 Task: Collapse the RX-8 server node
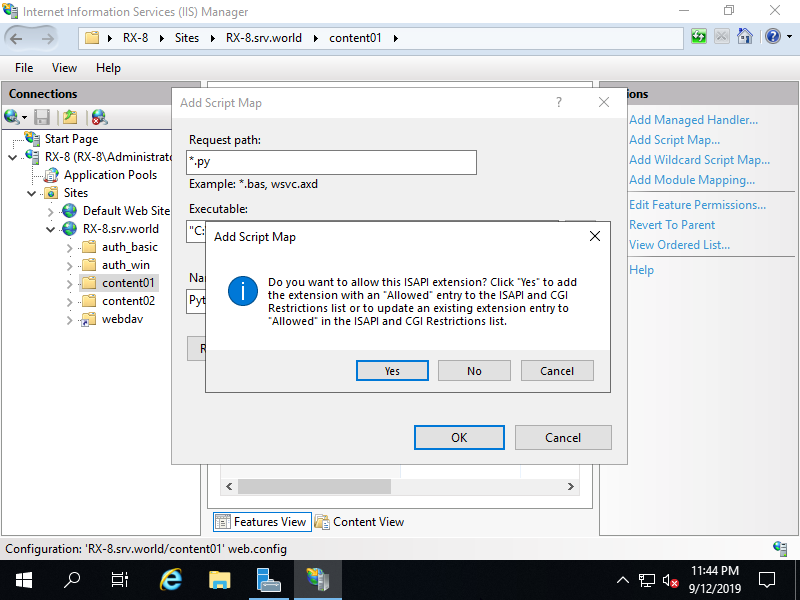(x=13, y=157)
